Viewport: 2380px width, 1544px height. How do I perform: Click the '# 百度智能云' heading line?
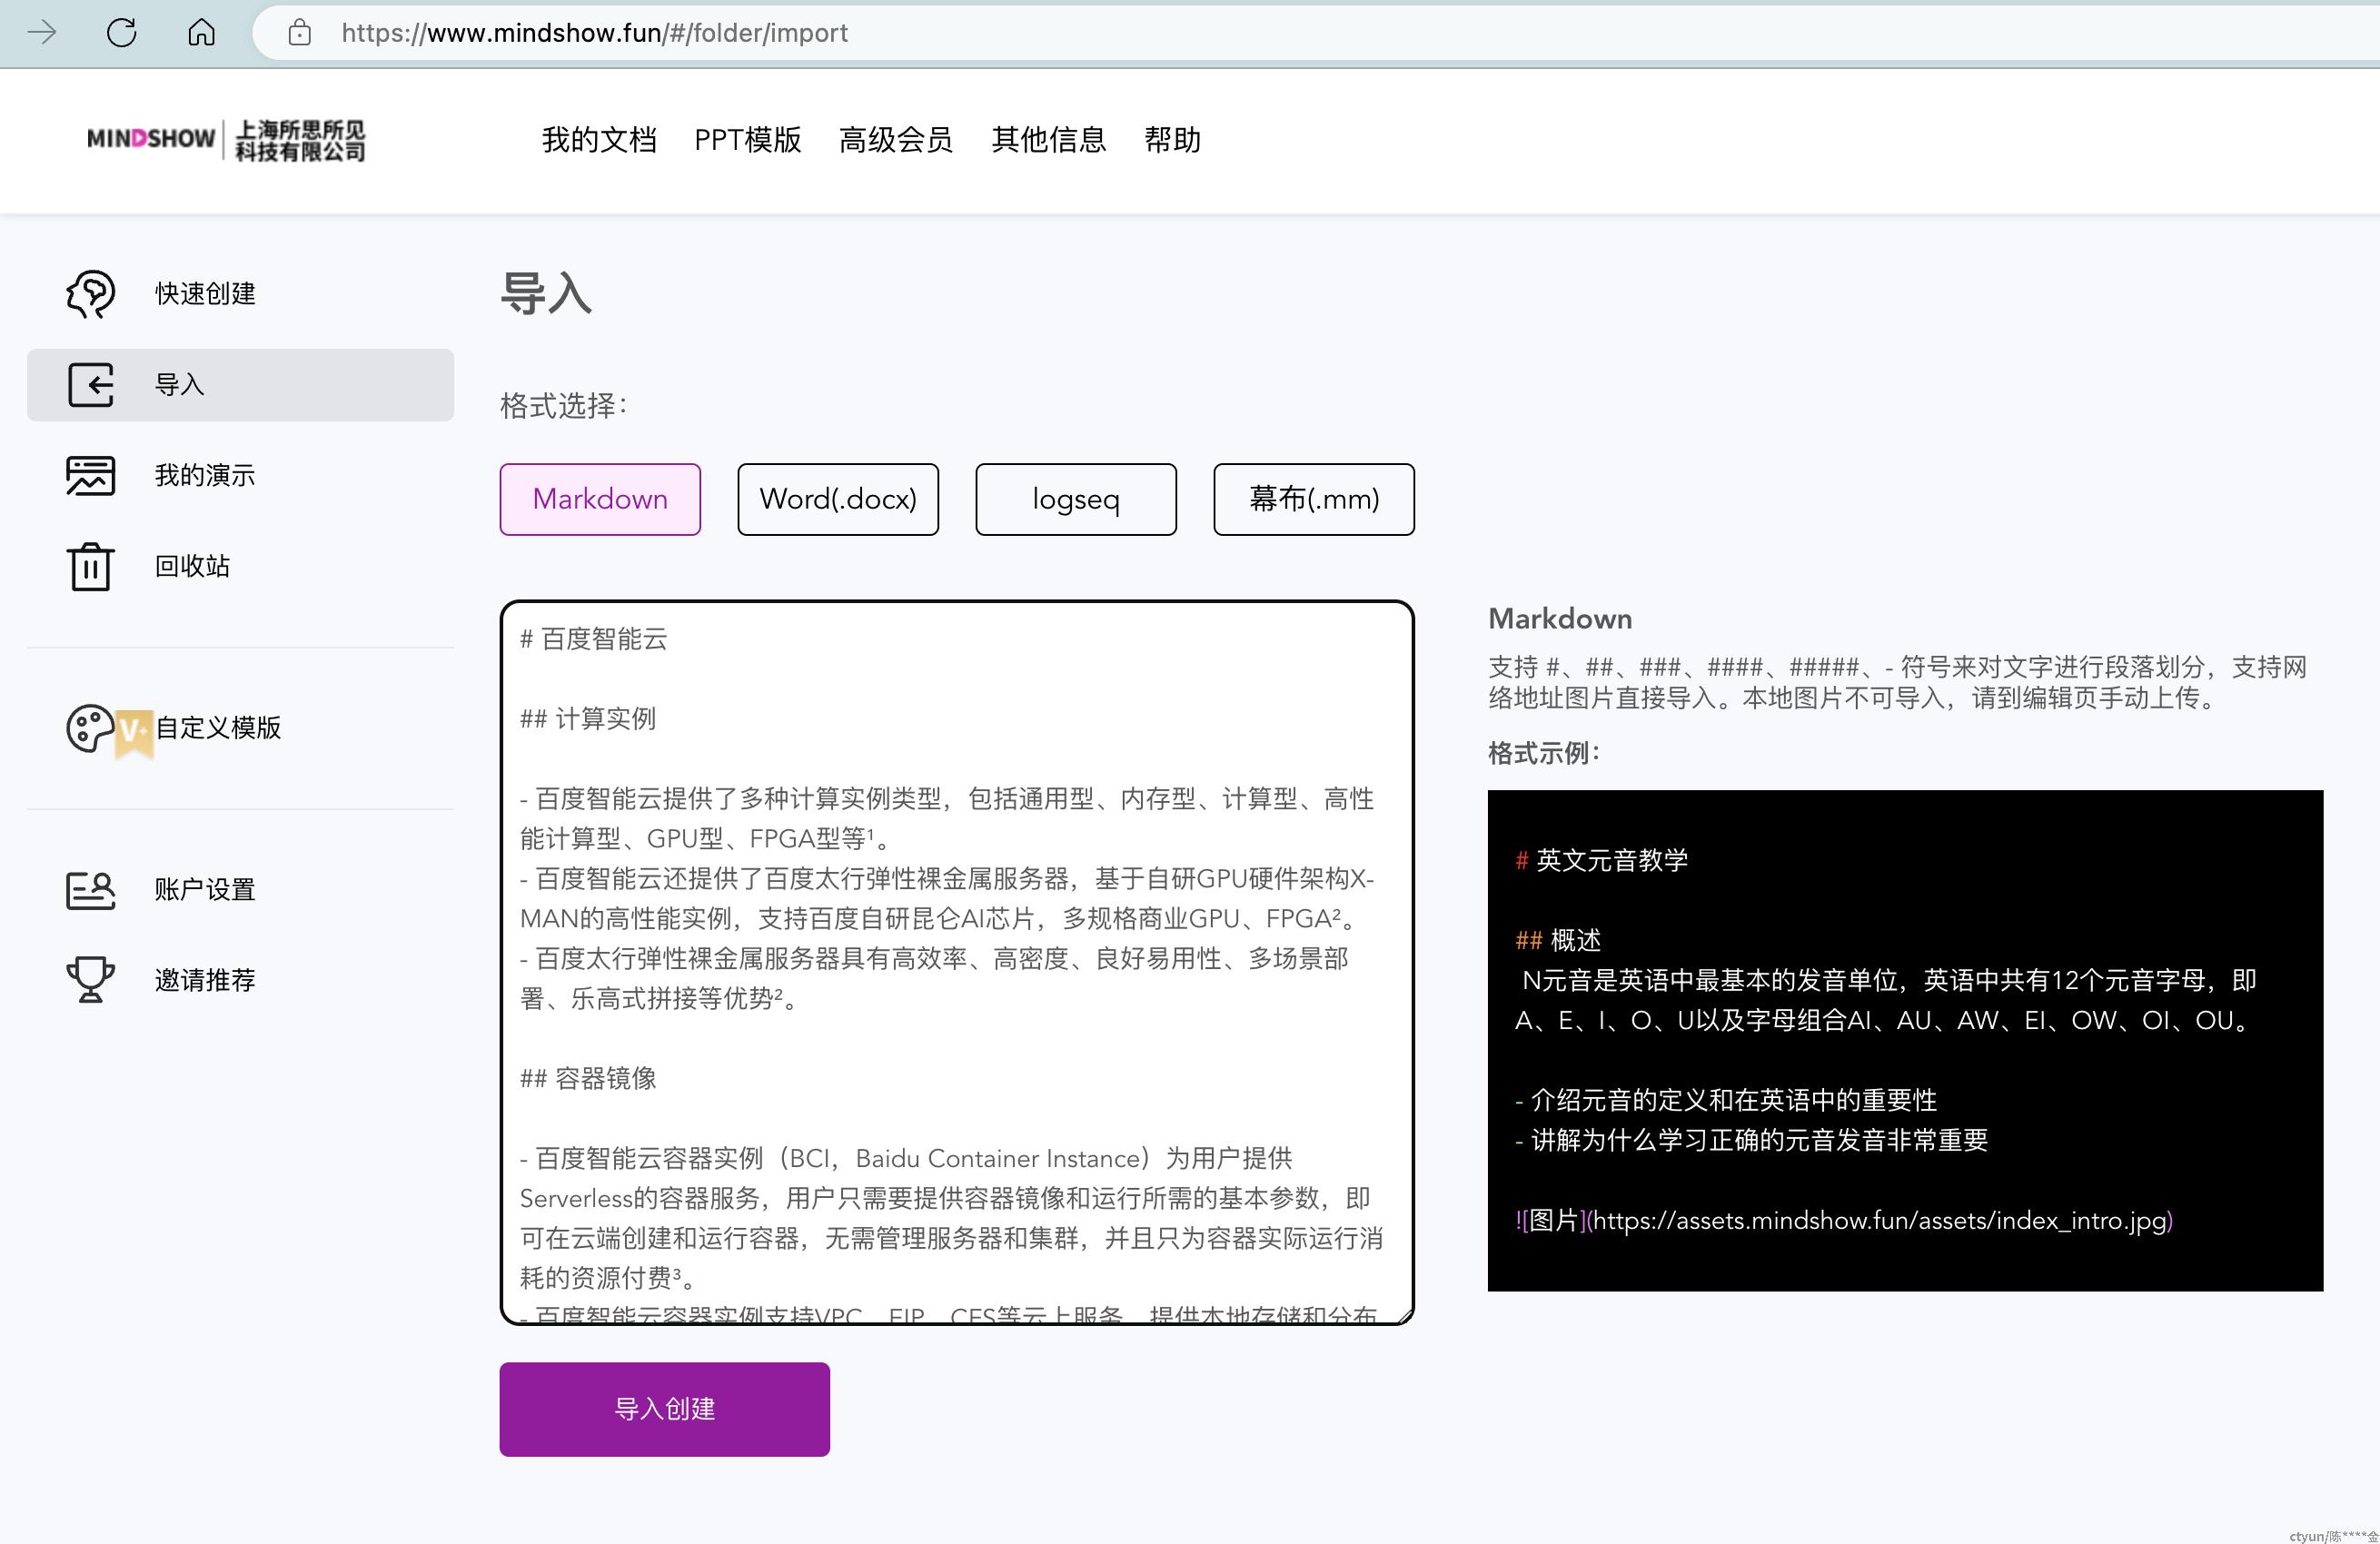[594, 639]
